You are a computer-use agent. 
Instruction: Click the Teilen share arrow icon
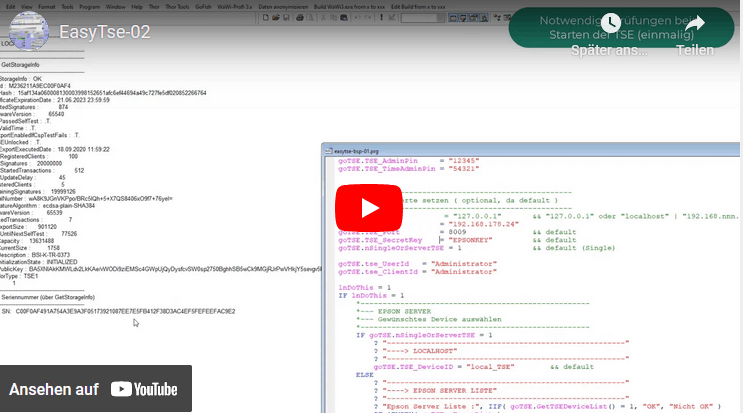[695, 23]
